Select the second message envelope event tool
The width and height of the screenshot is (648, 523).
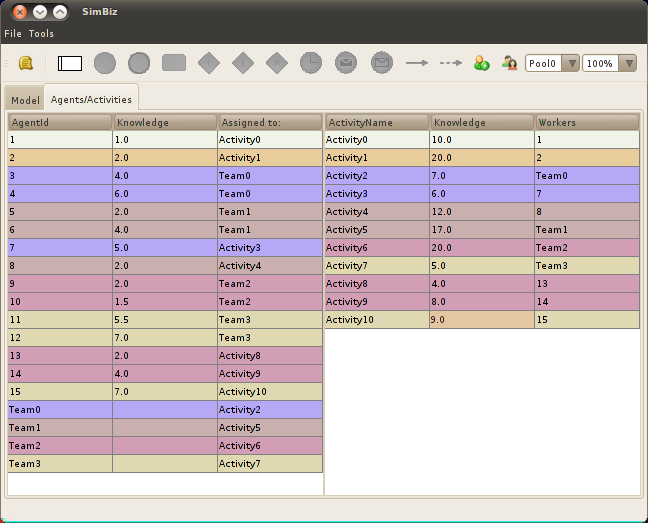pyautogui.click(x=382, y=63)
